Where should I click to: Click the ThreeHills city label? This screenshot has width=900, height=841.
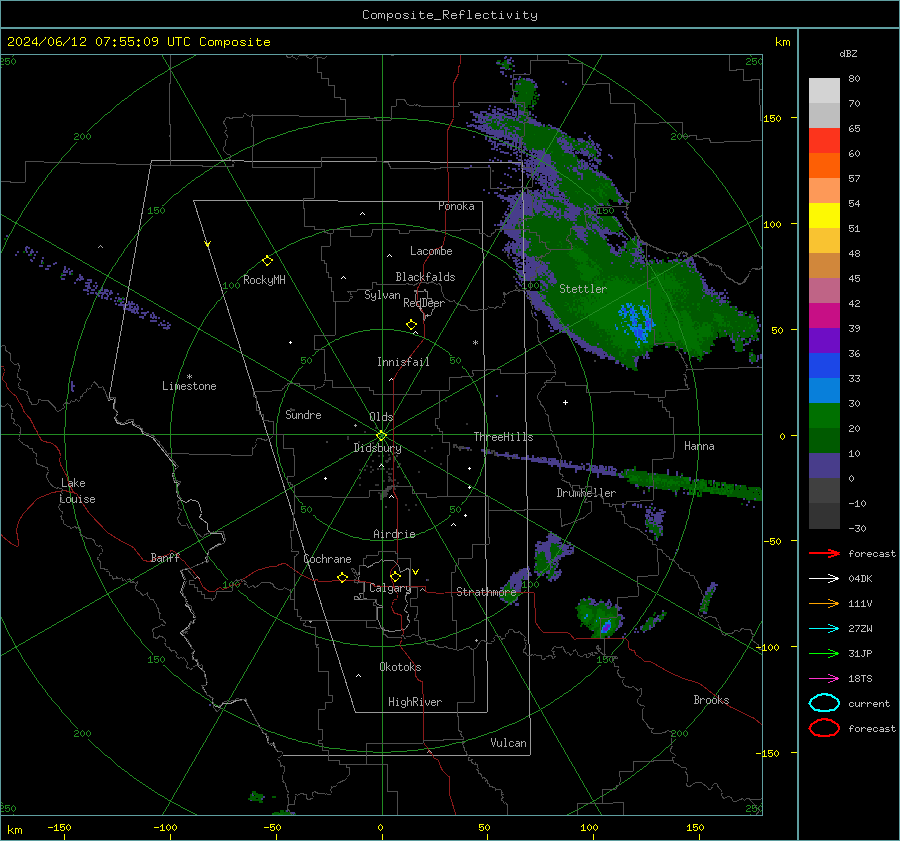(x=503, y=437)
